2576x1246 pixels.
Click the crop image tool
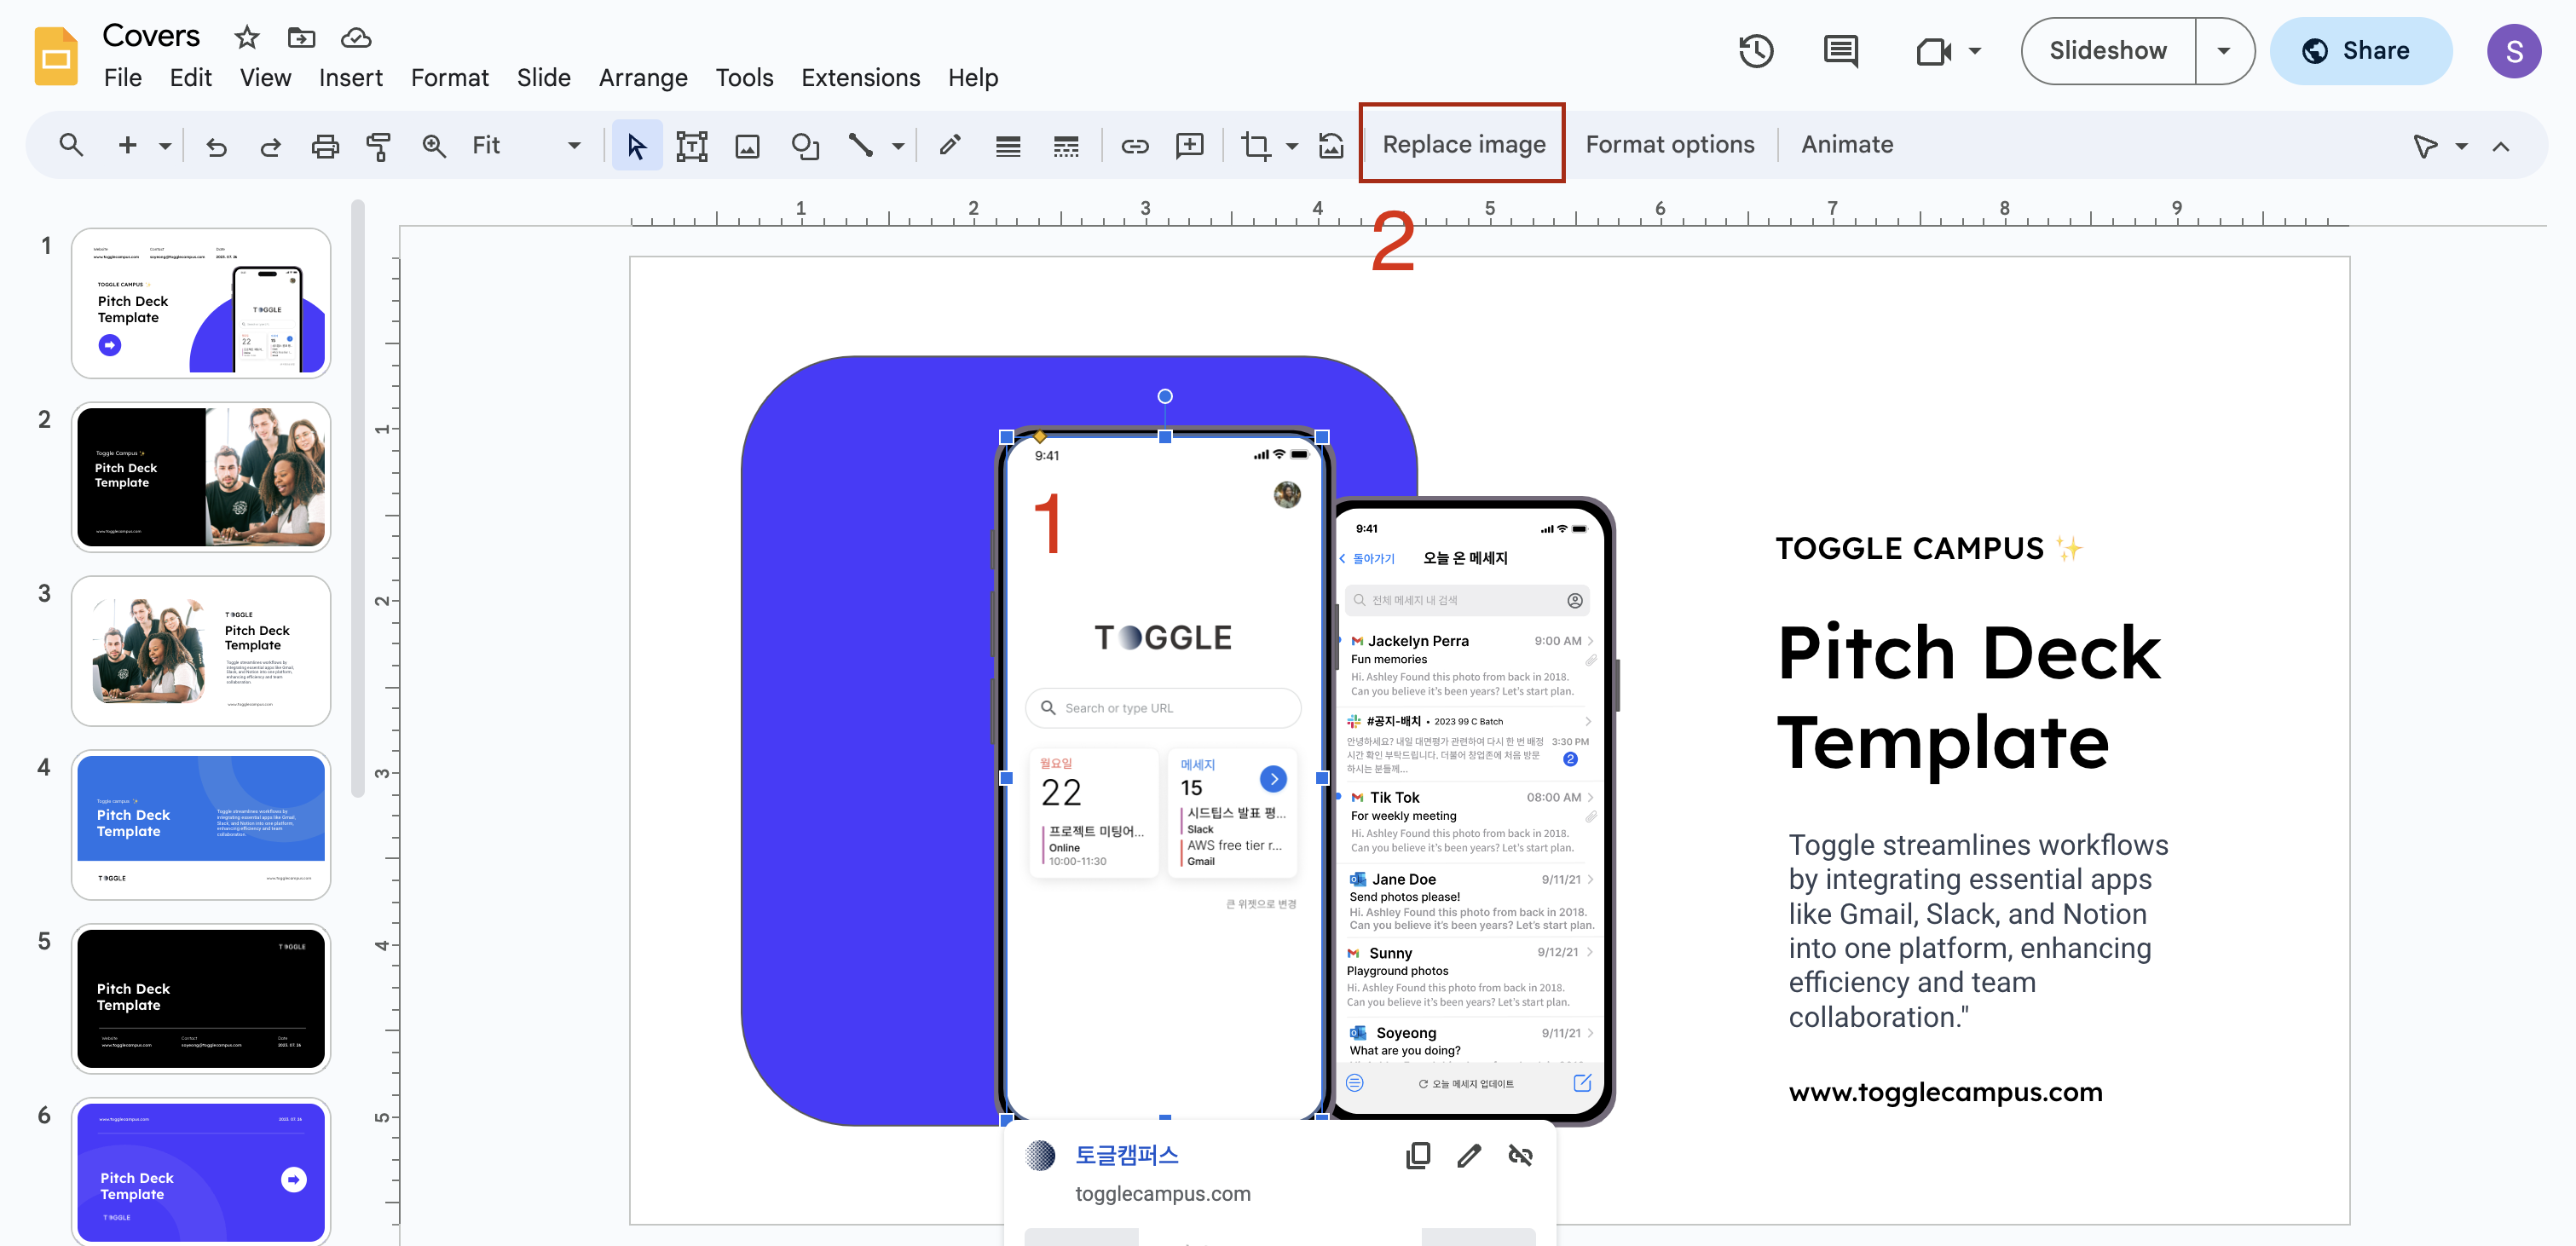(x=1256, y=146)
